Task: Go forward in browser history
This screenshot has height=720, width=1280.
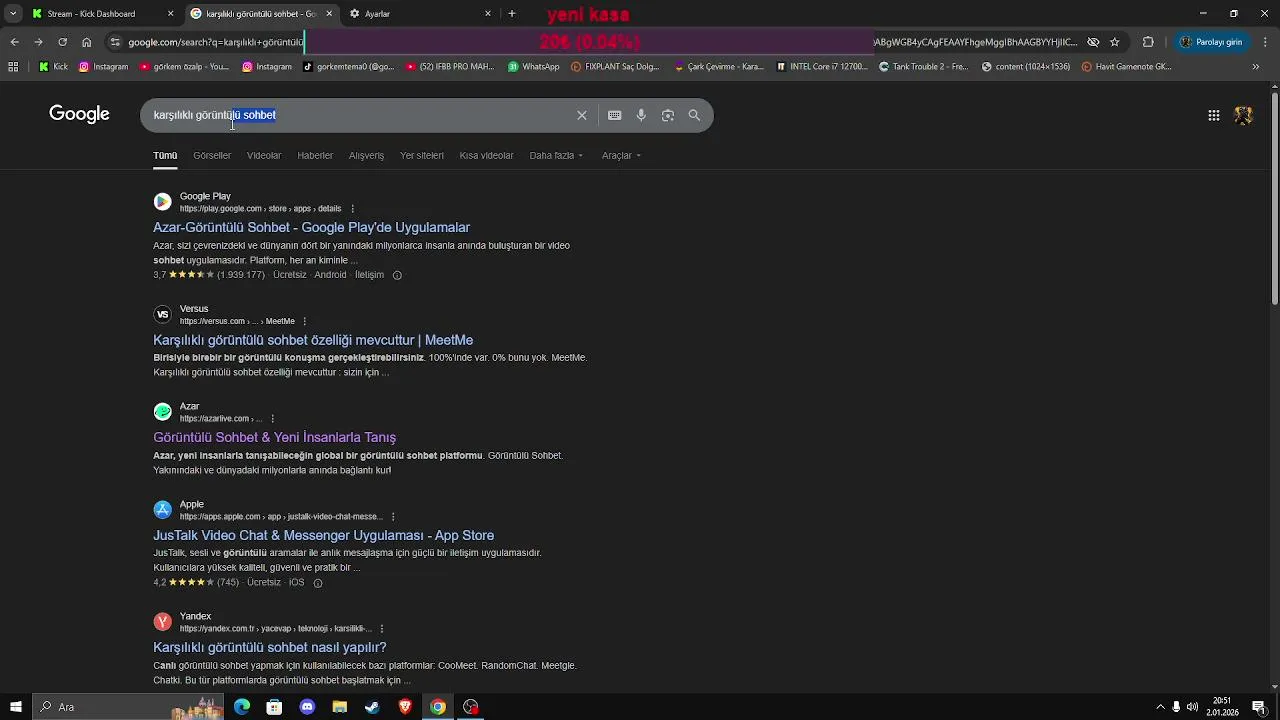Action: (38, 42)
